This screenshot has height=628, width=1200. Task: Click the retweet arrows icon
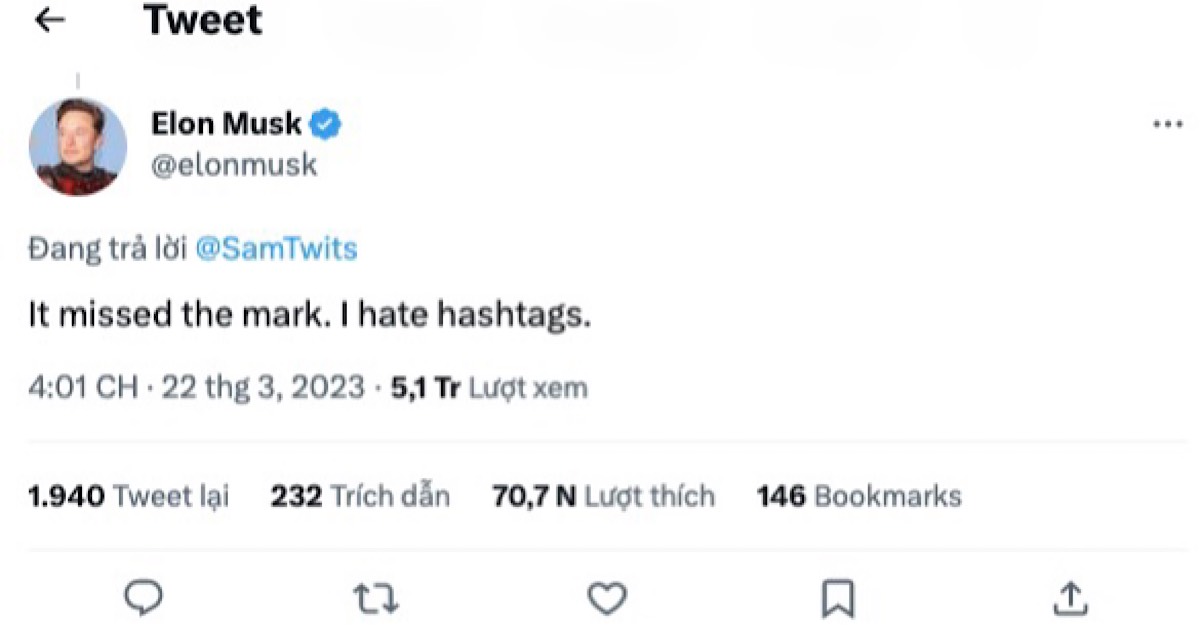(376, 598)
